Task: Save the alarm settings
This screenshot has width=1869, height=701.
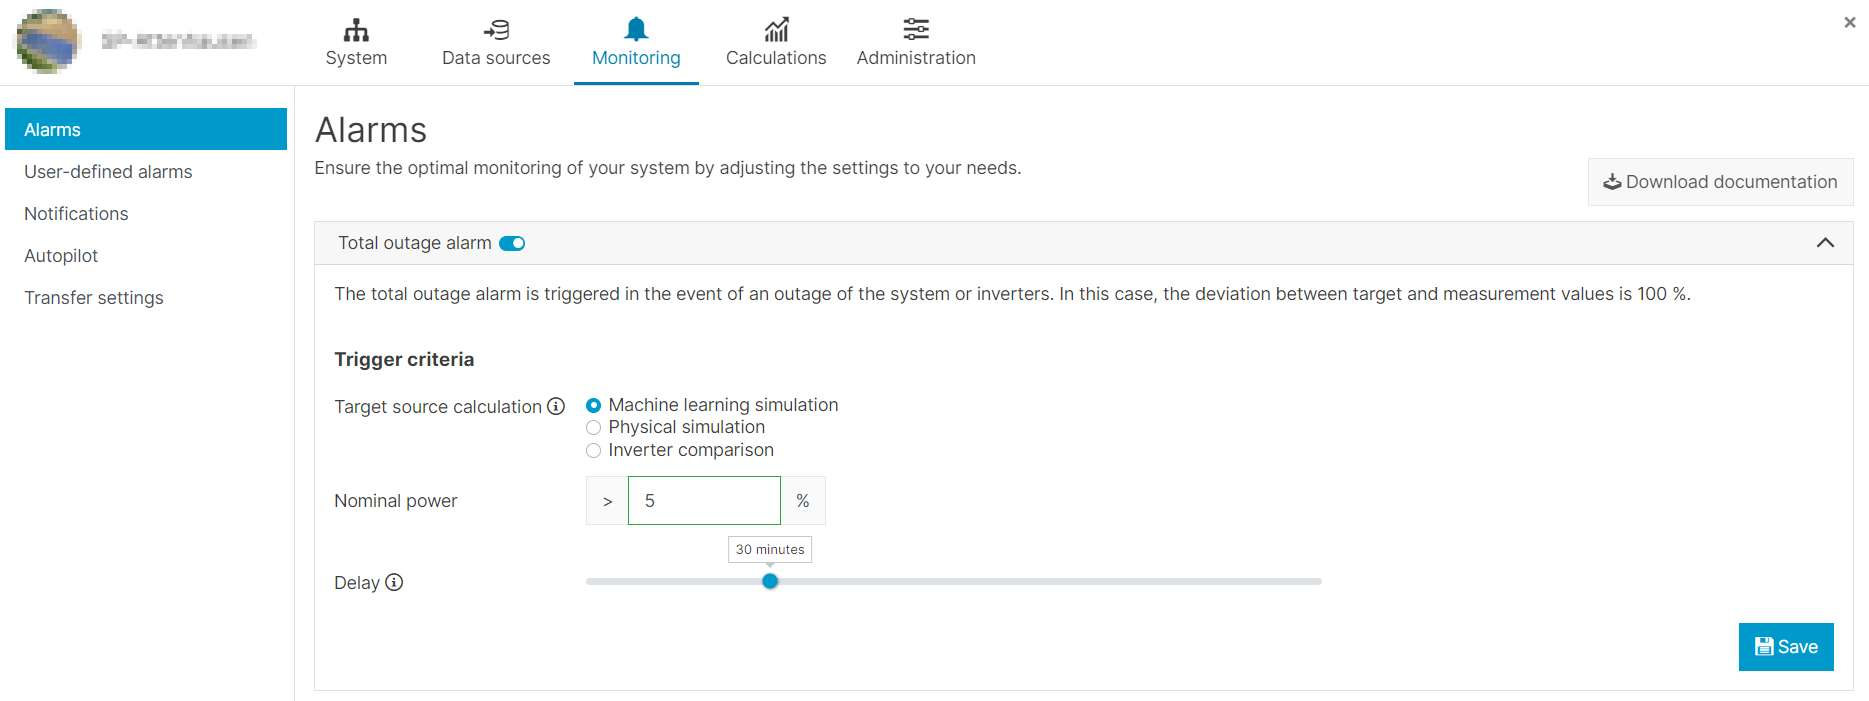Action: pos(1785,647)
